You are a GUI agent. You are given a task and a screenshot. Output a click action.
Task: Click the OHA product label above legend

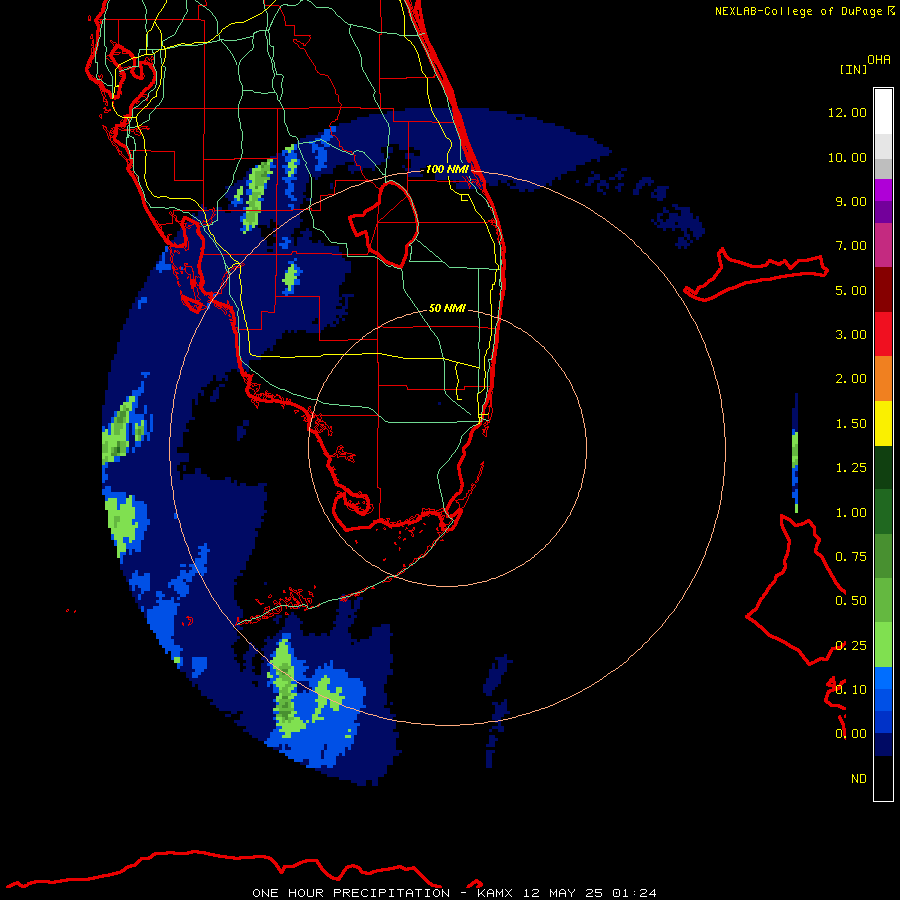pyautogui.click(x=879, y=59)
